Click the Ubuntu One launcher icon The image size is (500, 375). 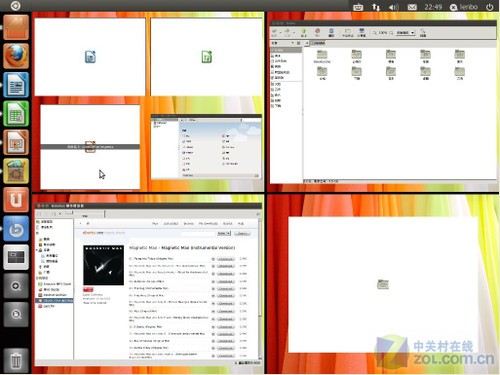coord(16,200)
